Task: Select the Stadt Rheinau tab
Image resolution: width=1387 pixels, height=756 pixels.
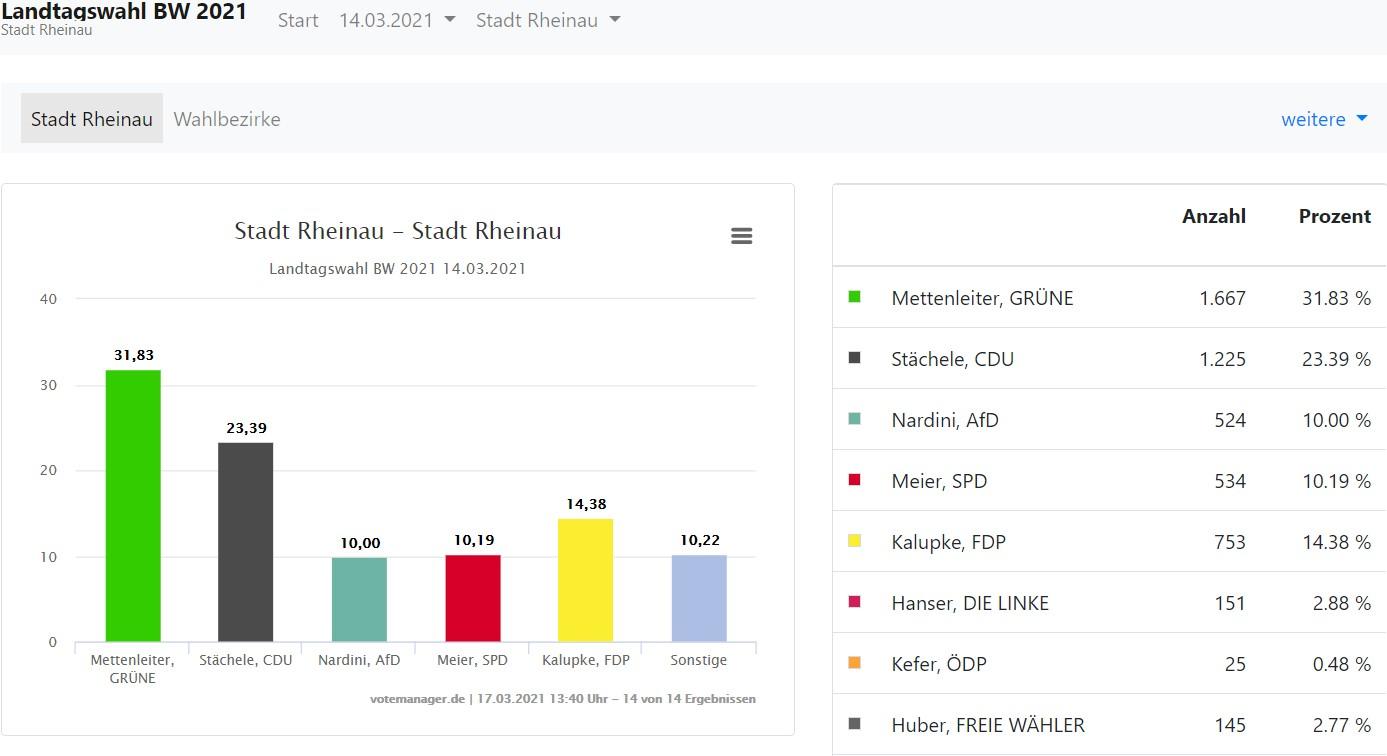Action: coord(91,118)
